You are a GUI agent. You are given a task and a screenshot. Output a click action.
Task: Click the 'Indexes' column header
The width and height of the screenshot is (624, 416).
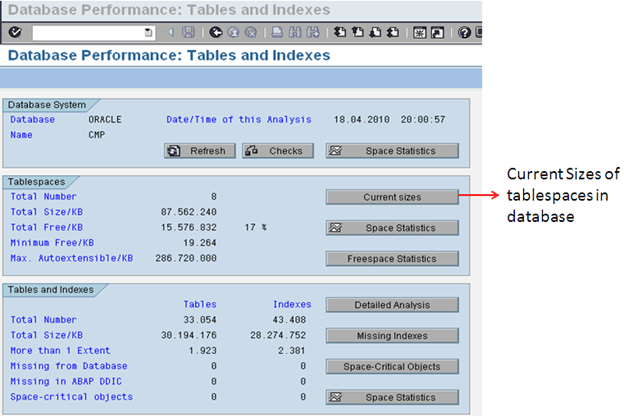point(292,305)
